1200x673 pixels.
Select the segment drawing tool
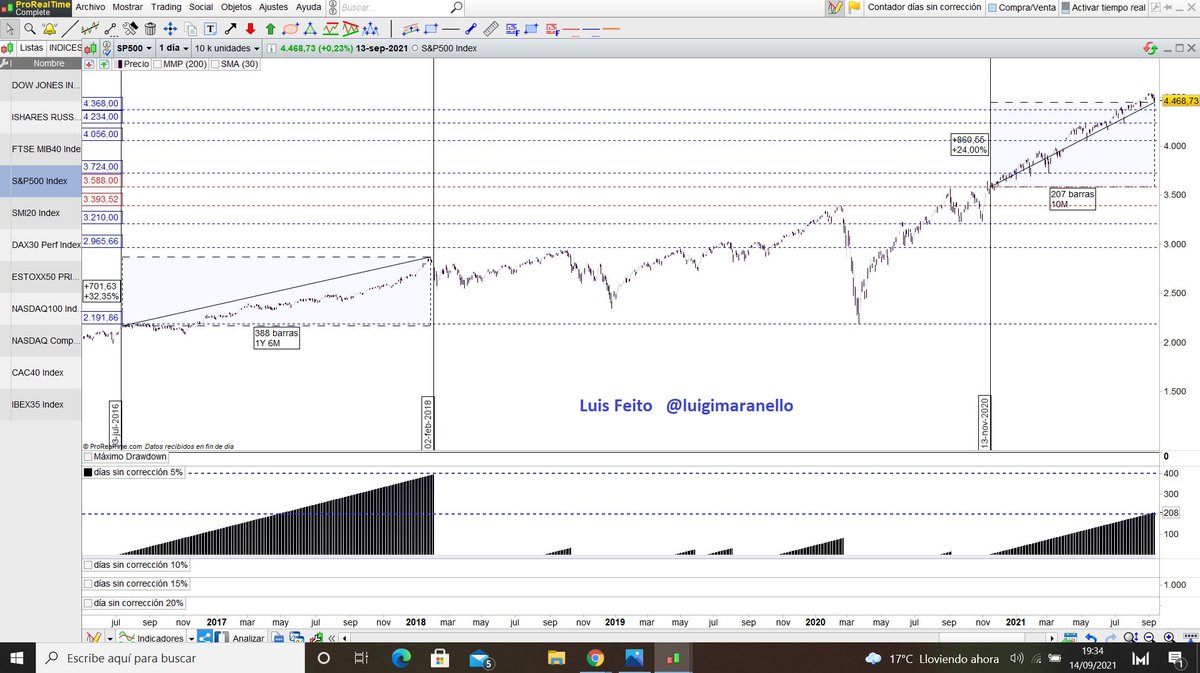pos(110,28)
